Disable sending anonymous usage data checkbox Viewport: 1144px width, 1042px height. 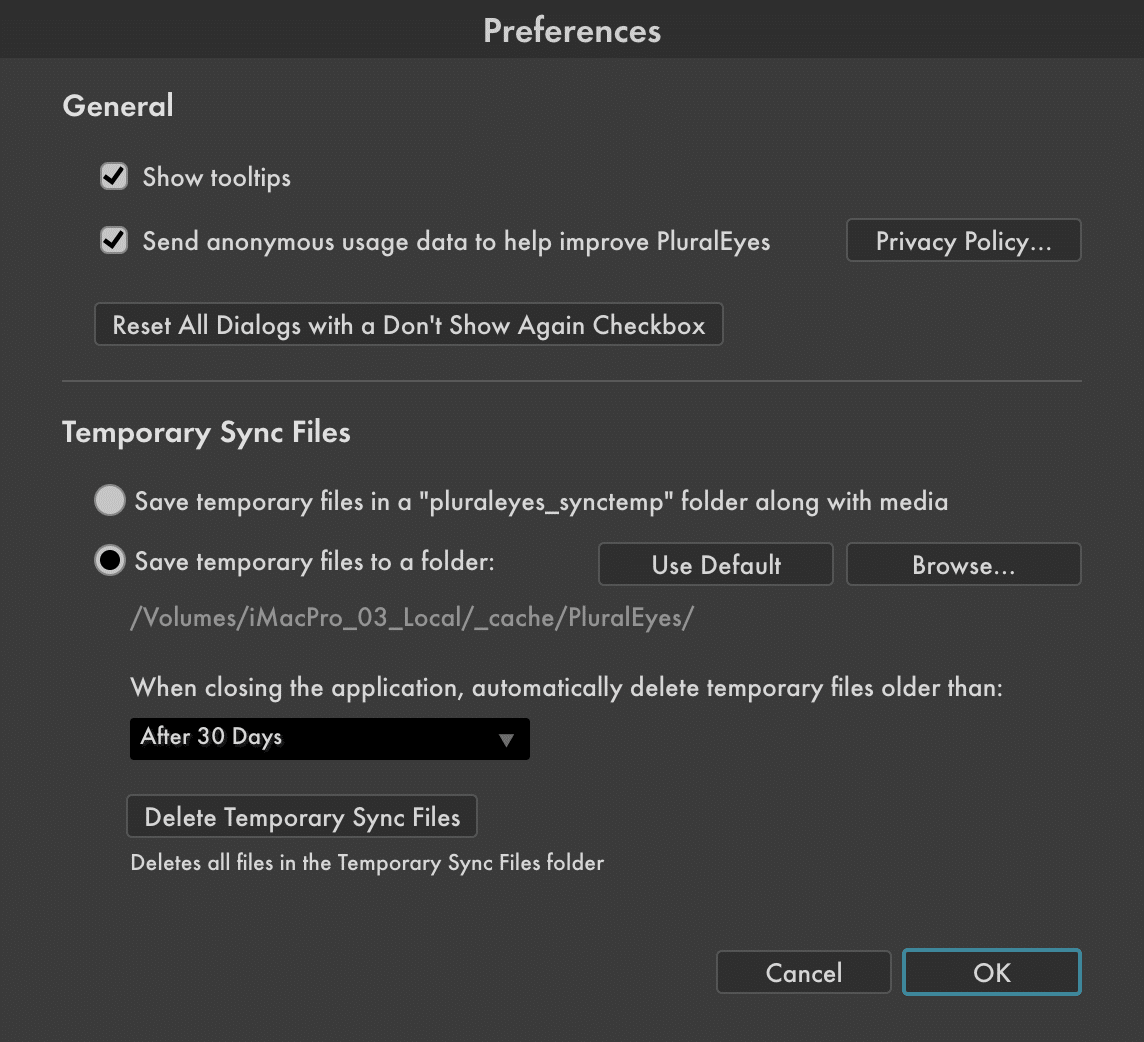pyautogui.click(x=114, y=241)
